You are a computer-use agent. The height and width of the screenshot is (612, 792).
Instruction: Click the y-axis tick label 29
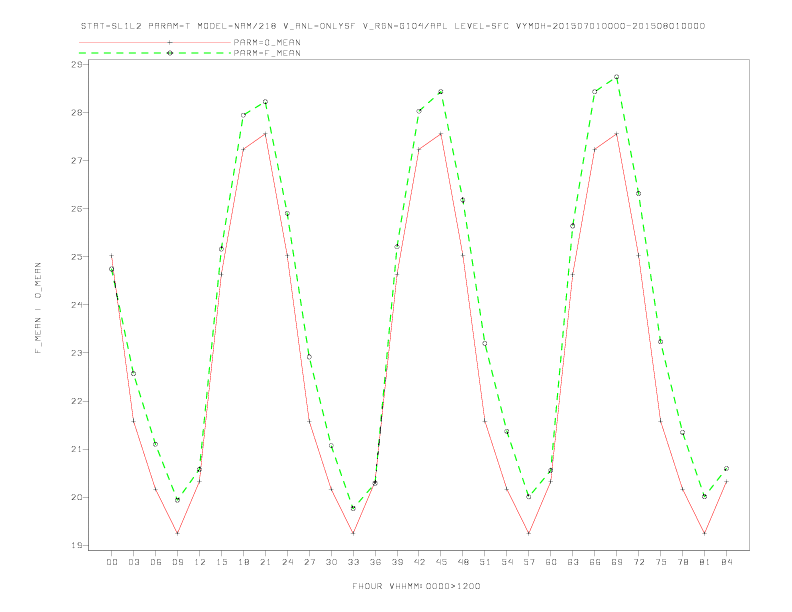[77, 64]
